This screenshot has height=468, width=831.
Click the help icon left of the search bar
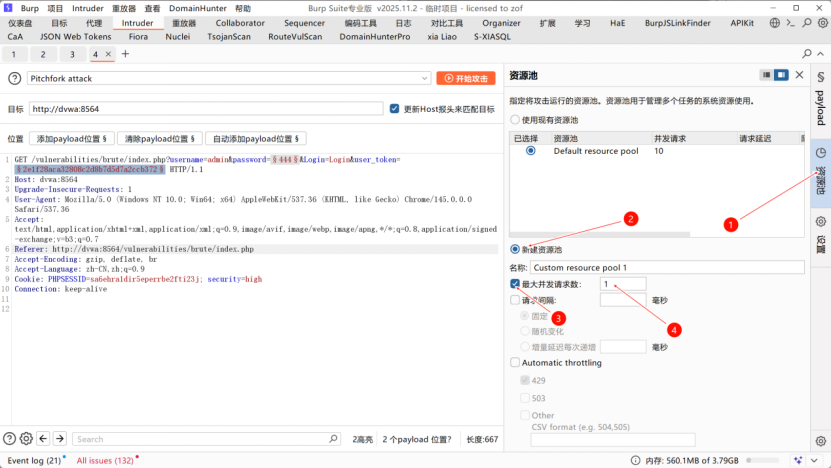pyautogui.click(x=10, y=439)
